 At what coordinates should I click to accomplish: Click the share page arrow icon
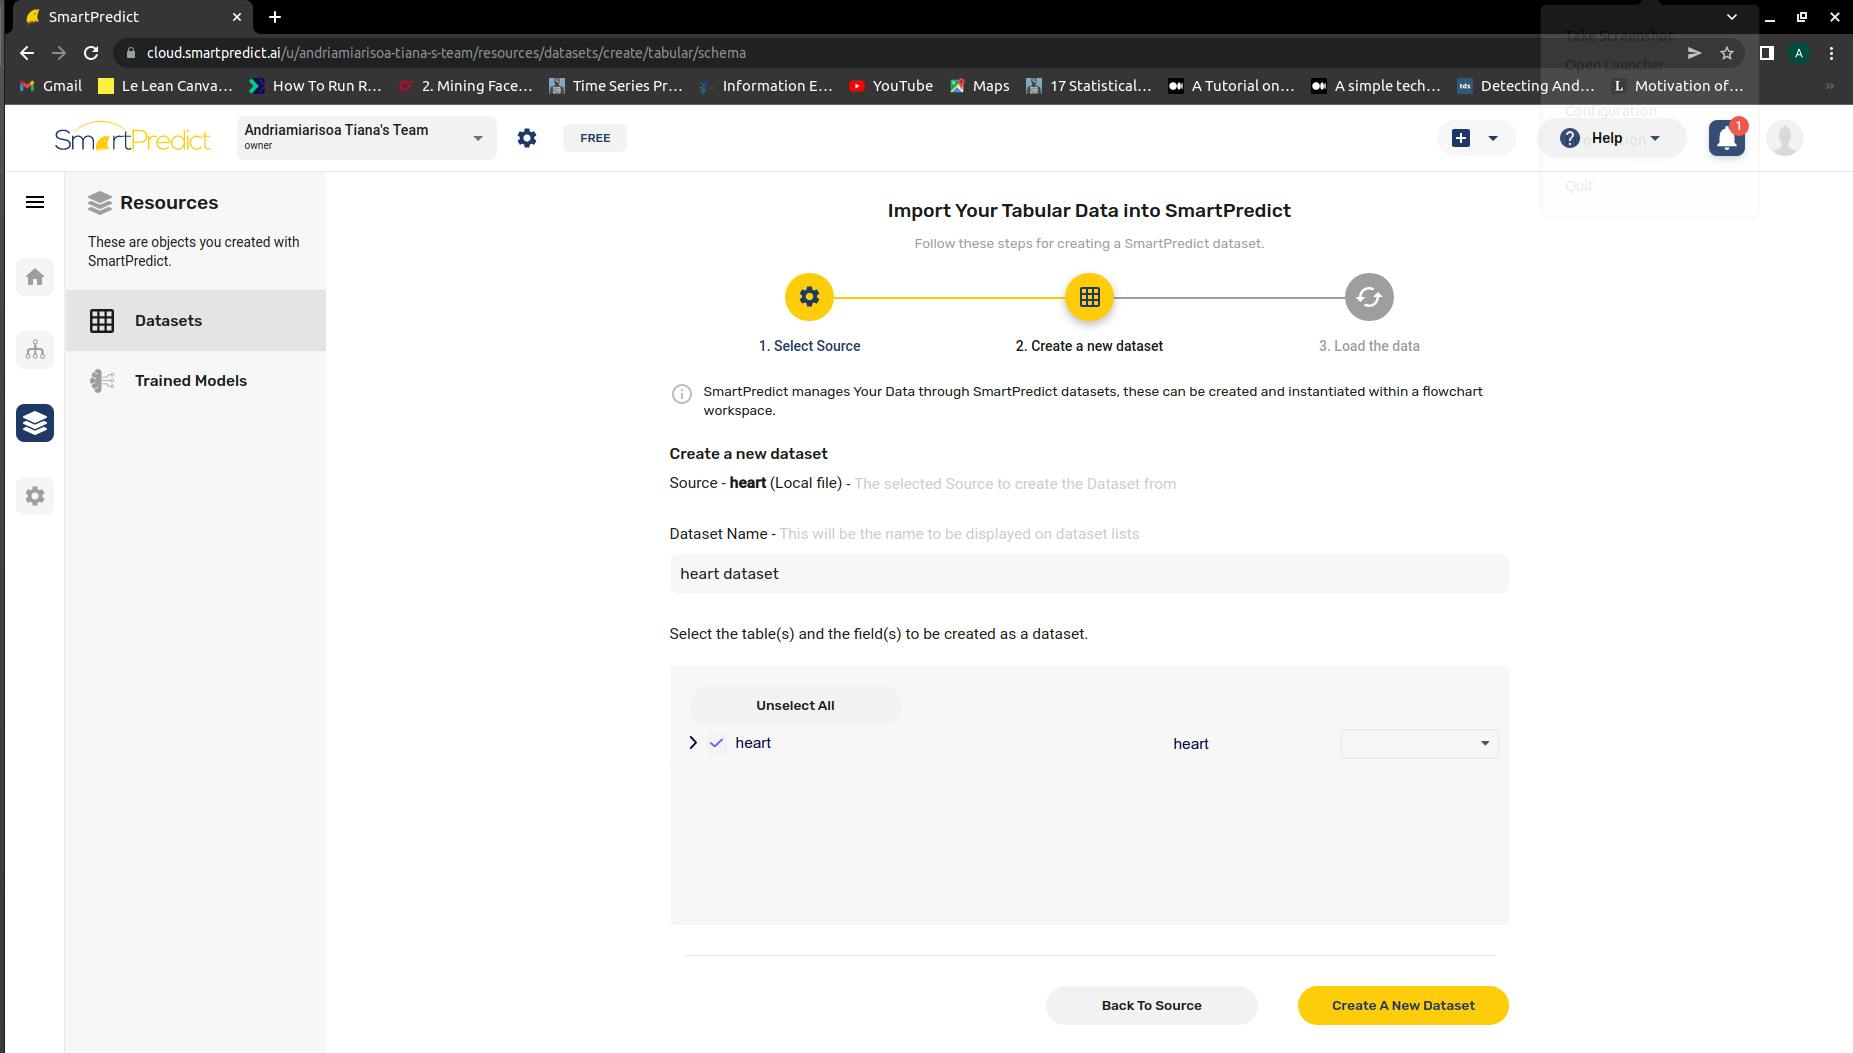[x=1694, y=53]
